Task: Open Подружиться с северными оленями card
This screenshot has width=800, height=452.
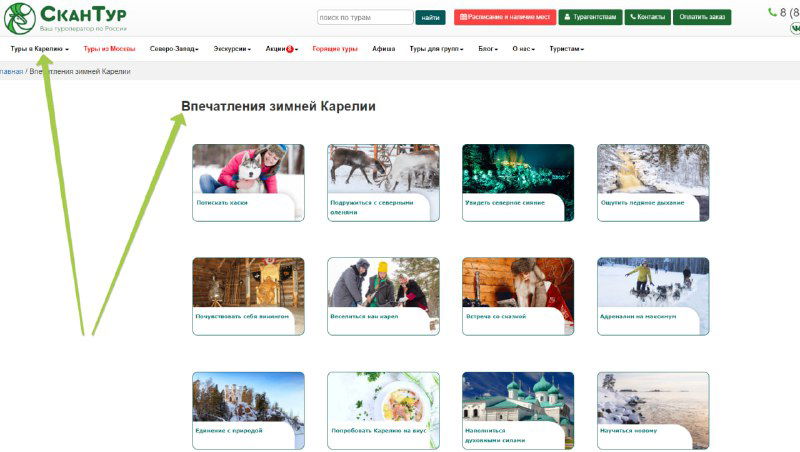Action: (x=383, y=183)
